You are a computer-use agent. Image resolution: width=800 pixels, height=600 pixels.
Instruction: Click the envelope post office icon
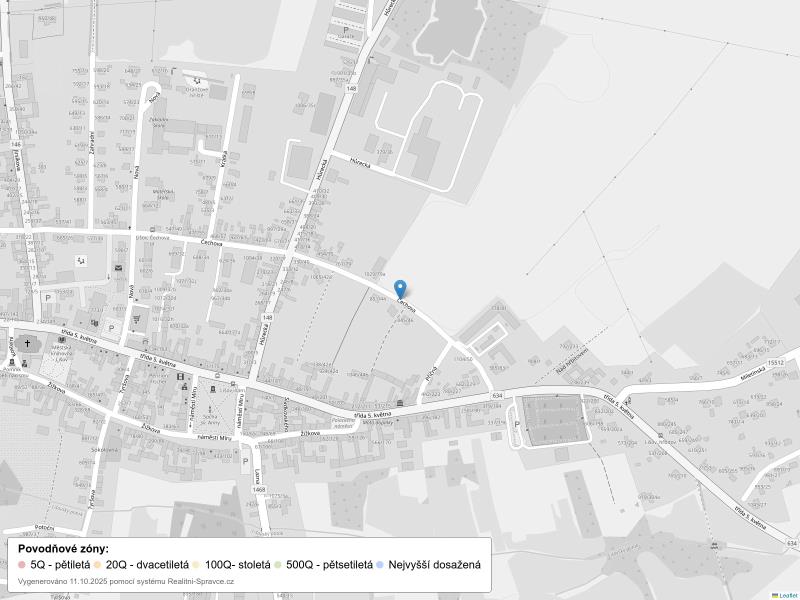pyautogui.click(x=118, y=268)
